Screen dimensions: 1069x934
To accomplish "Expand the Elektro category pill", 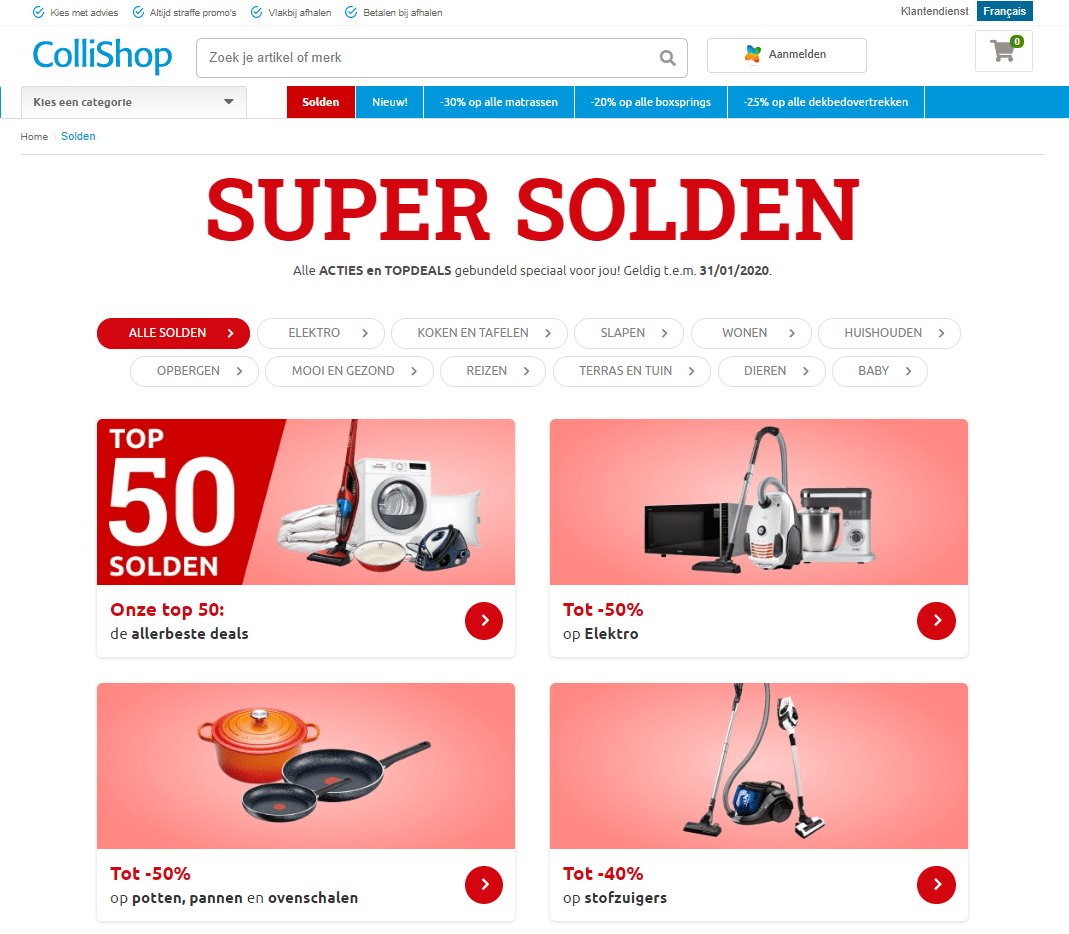I will (321, 333).
